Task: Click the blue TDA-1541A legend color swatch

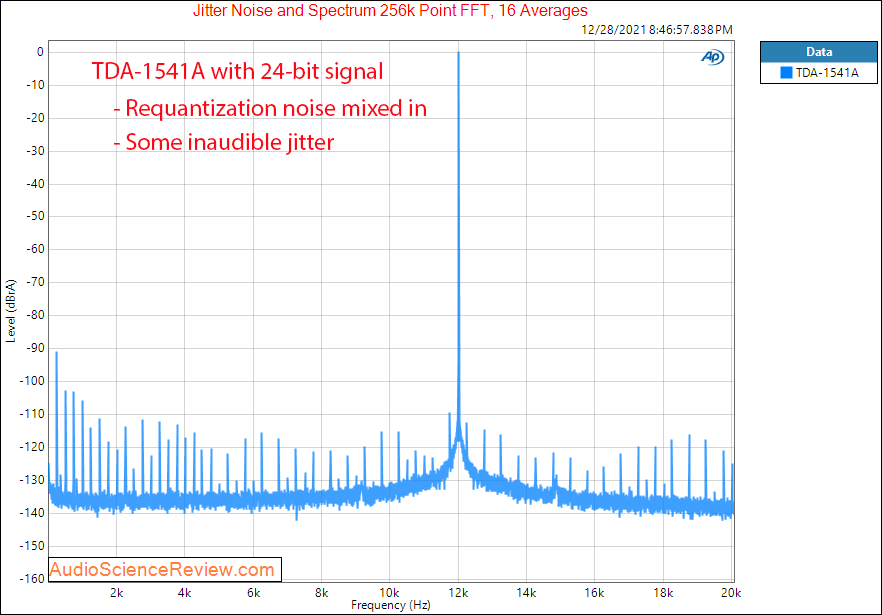Action: [786, 73]
